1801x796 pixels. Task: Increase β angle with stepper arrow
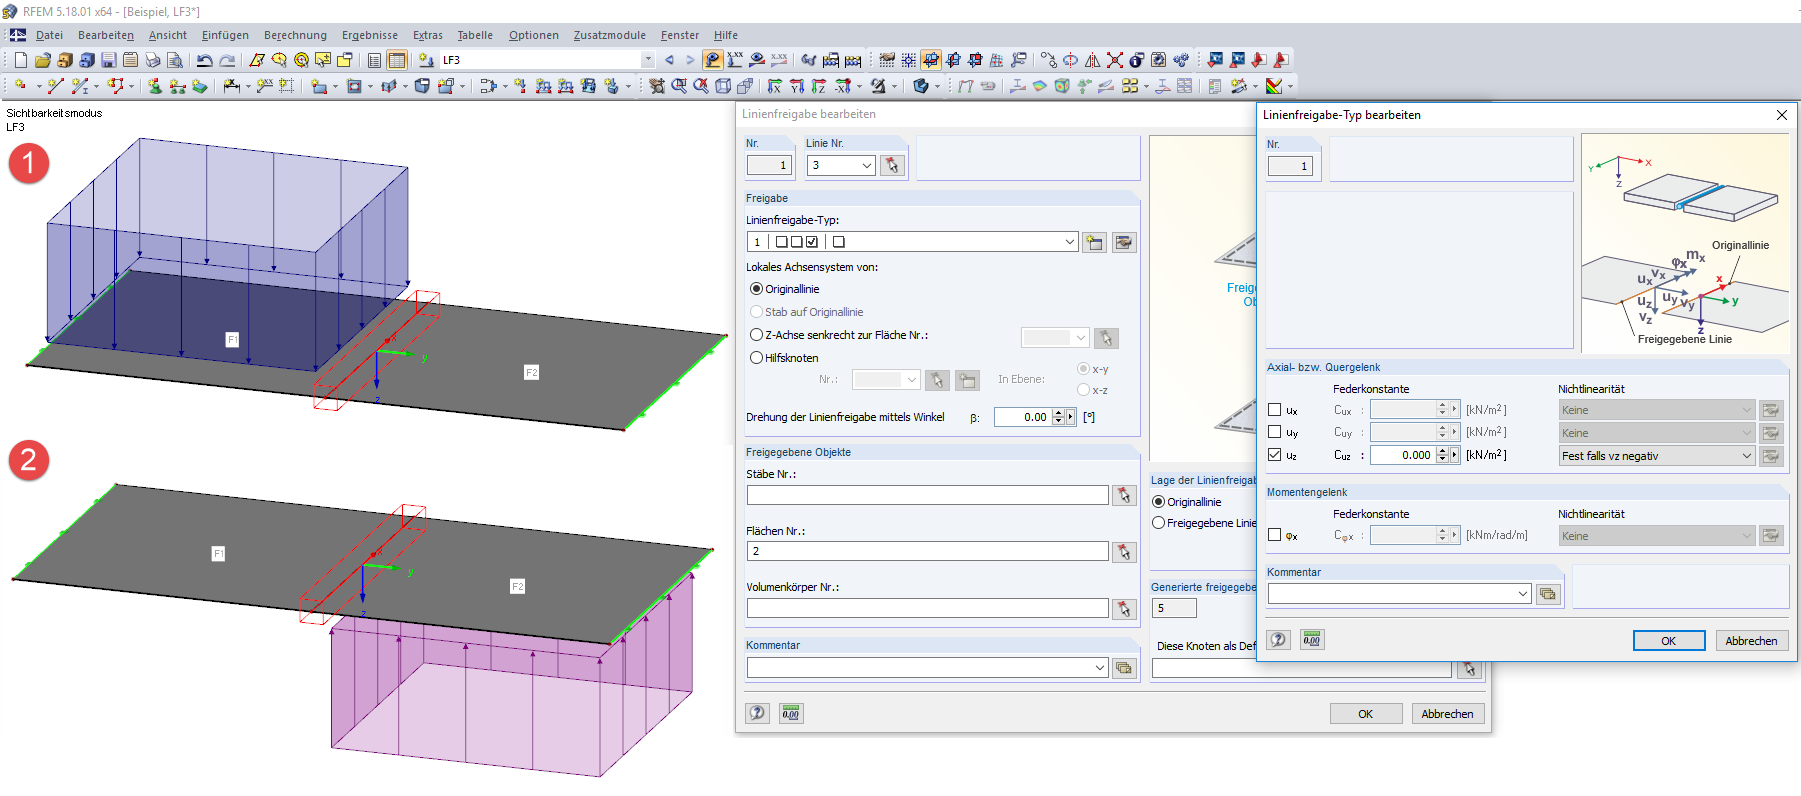pyautogui.click(x=1059, y=413)
